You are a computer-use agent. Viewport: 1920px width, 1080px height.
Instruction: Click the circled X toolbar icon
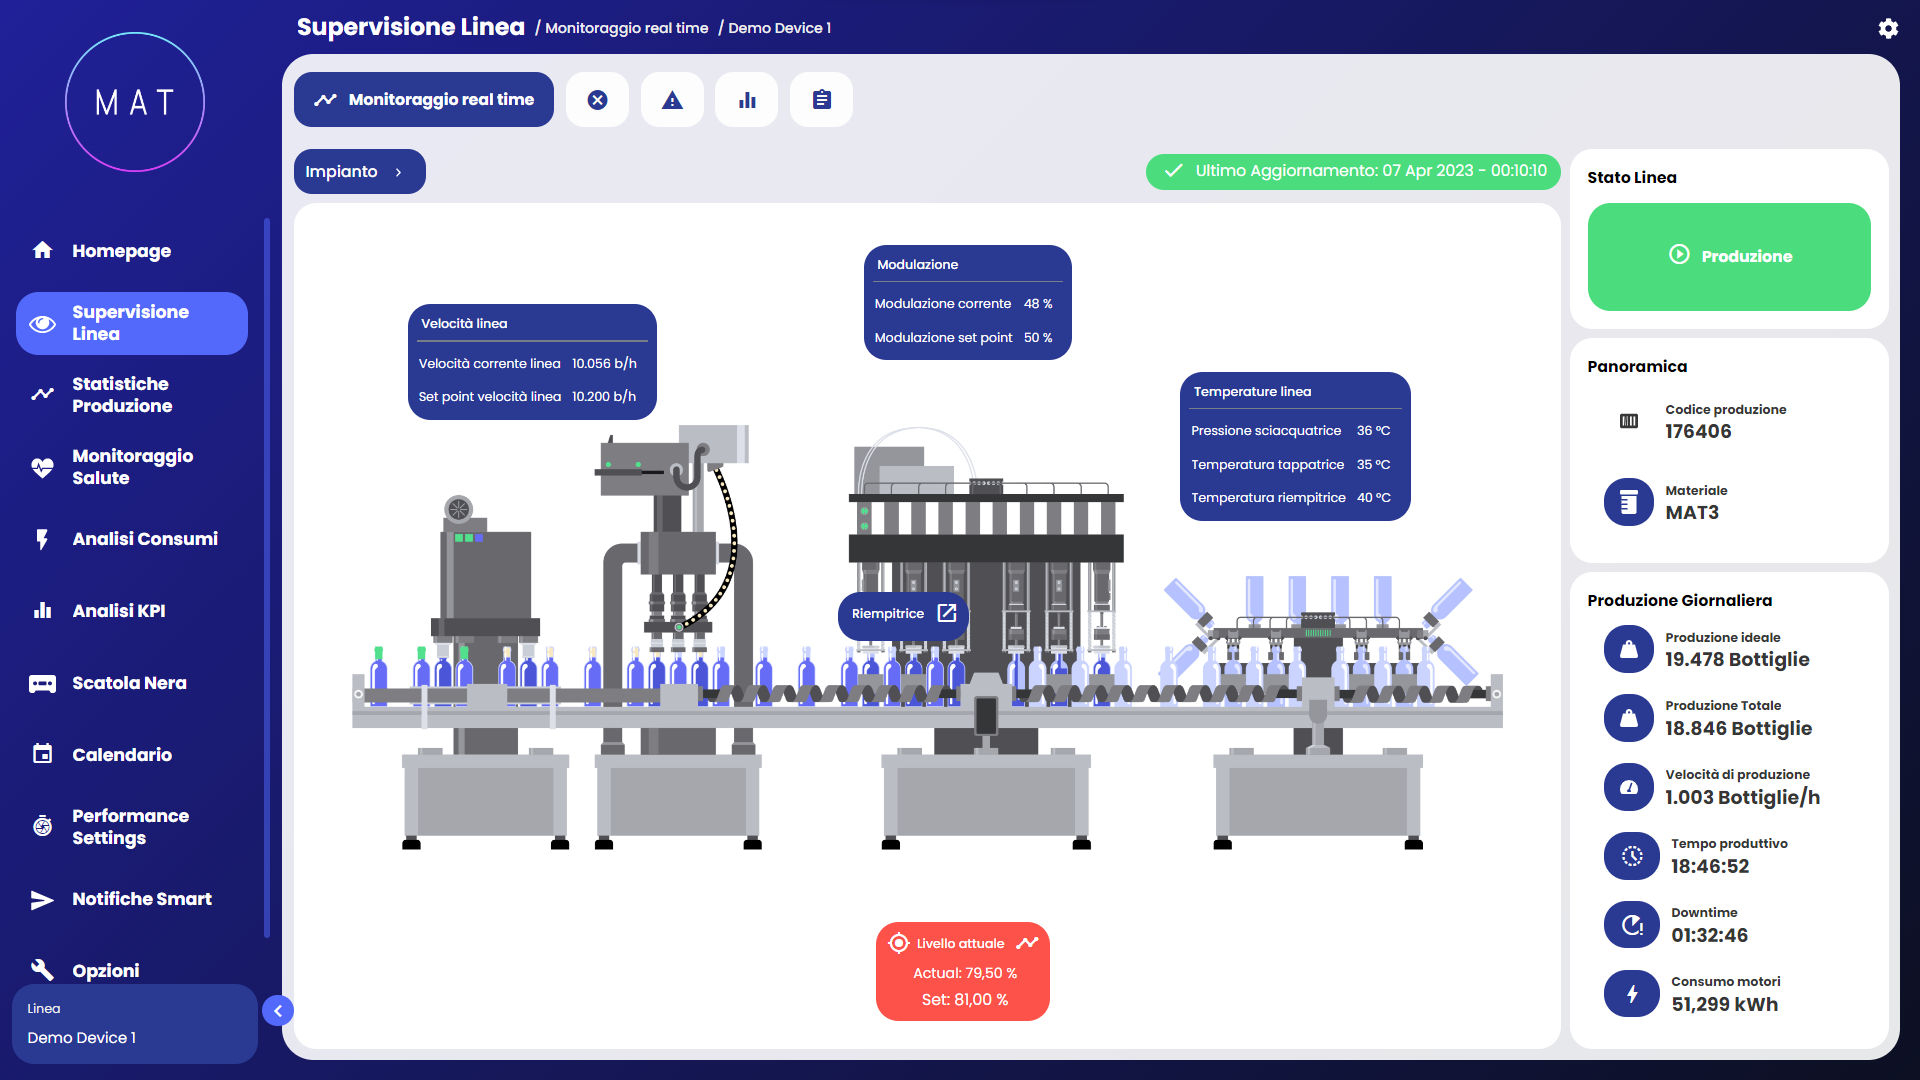597,99
